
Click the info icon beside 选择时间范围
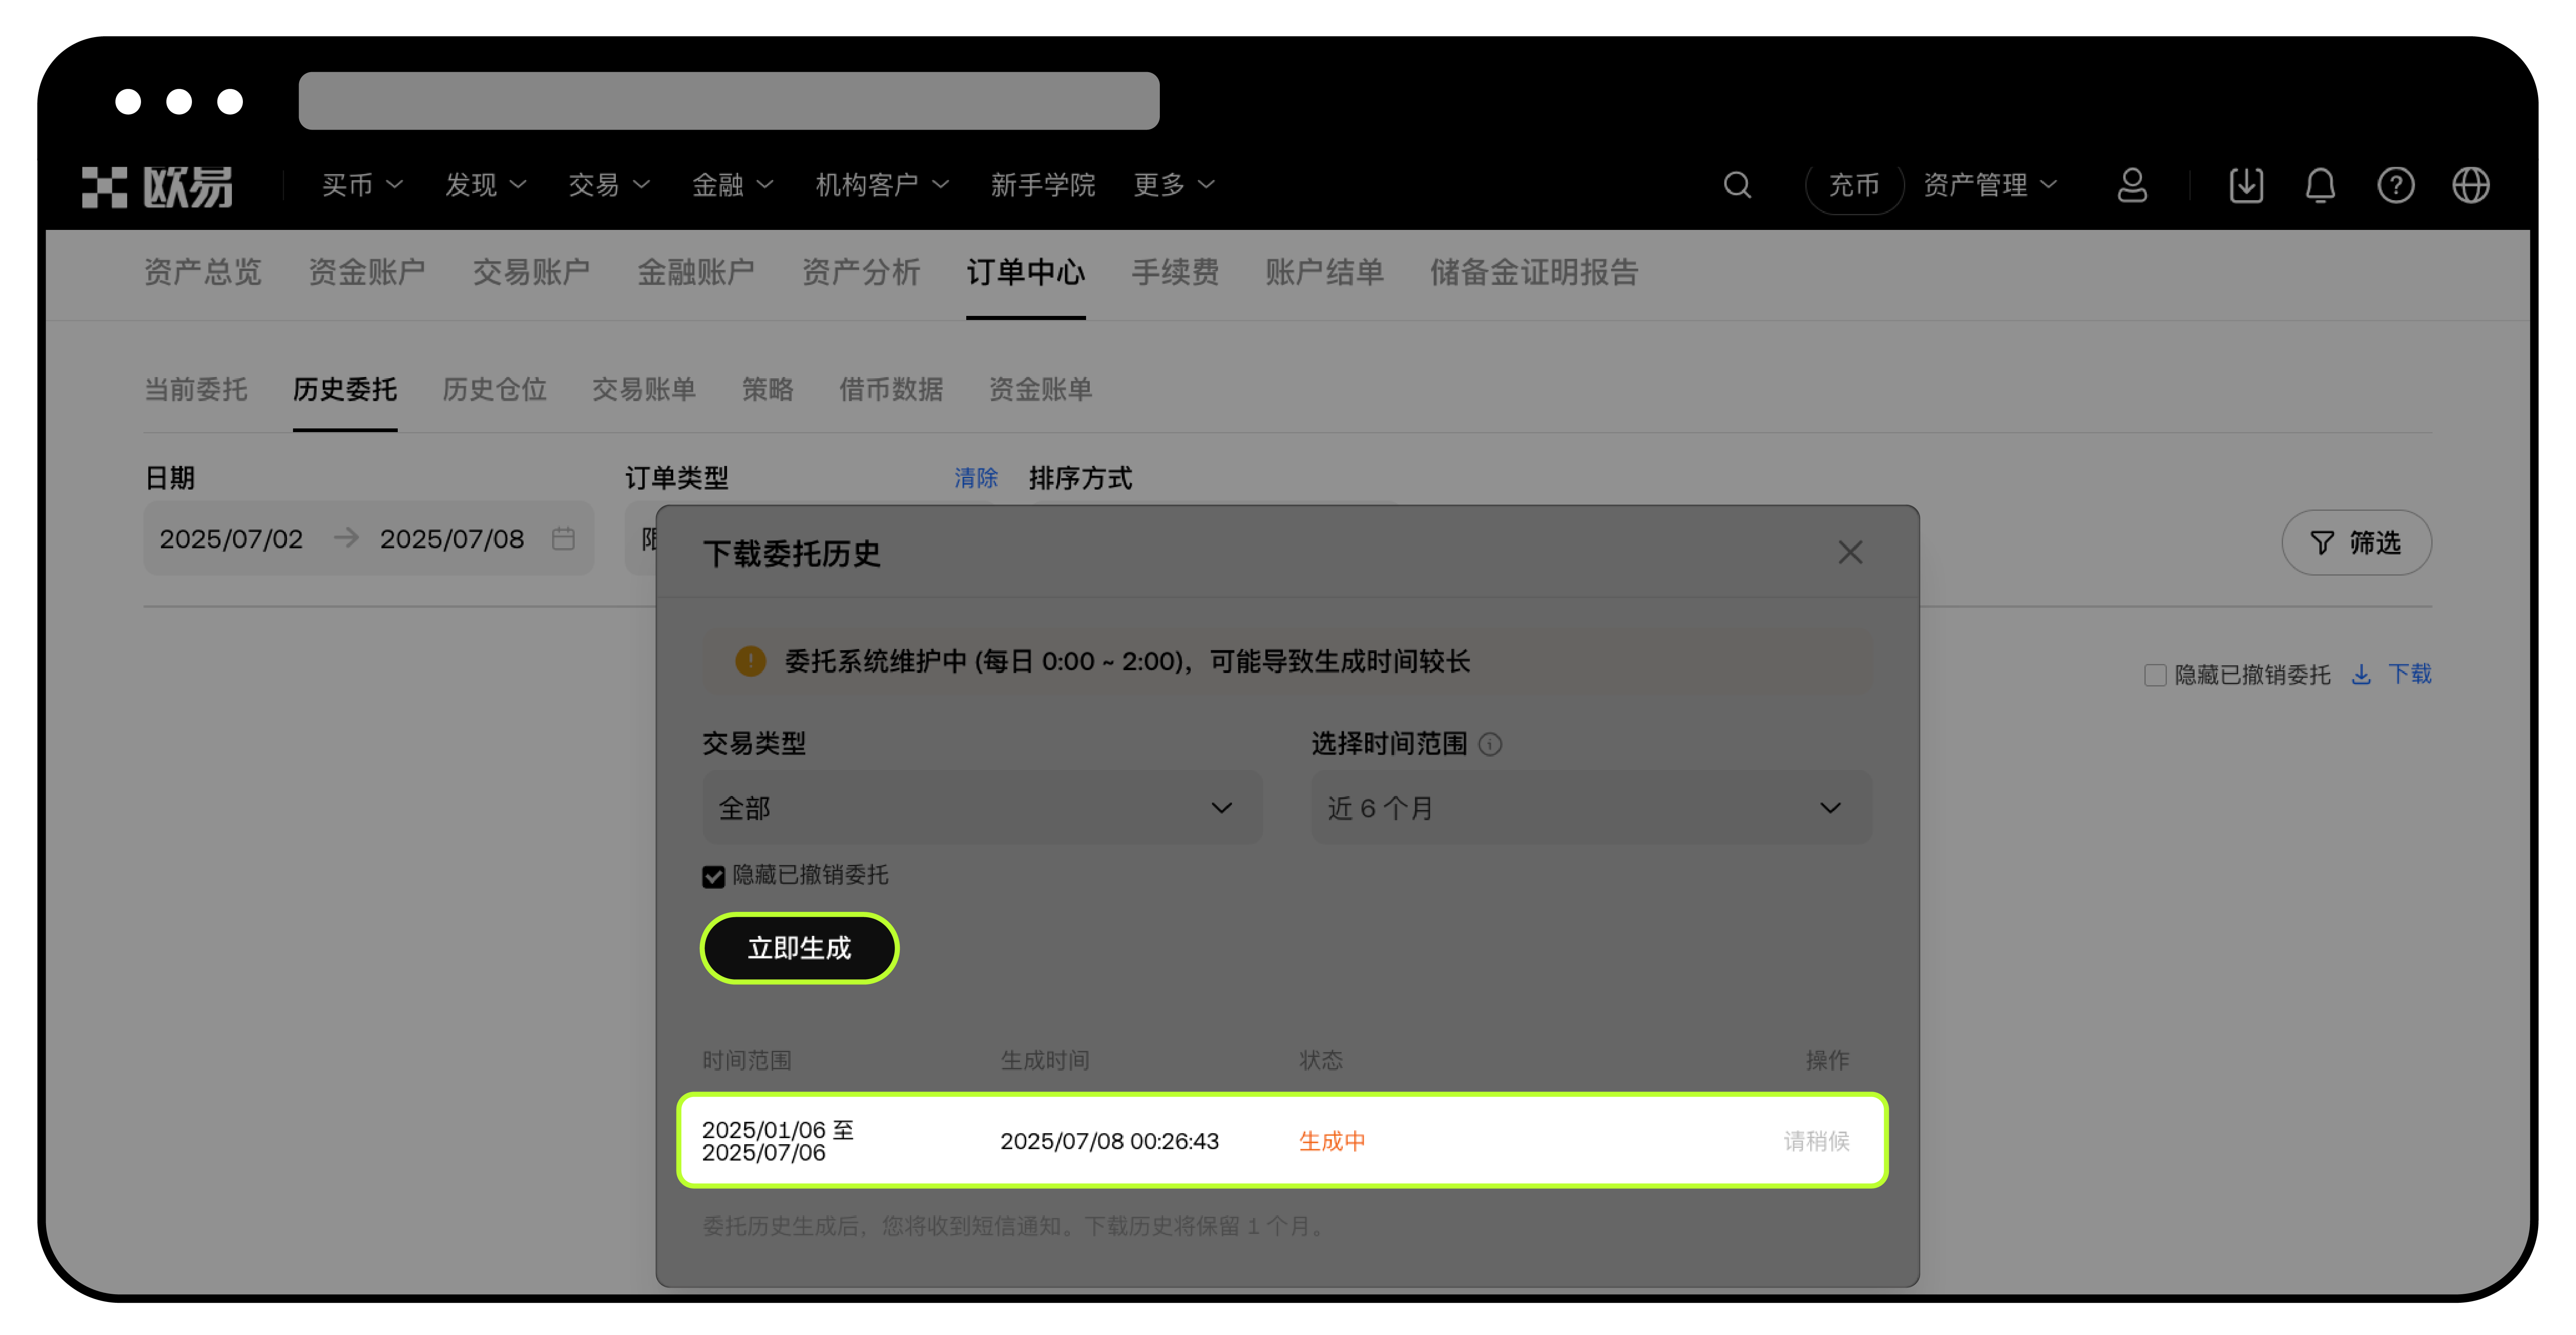[1490, 744]
